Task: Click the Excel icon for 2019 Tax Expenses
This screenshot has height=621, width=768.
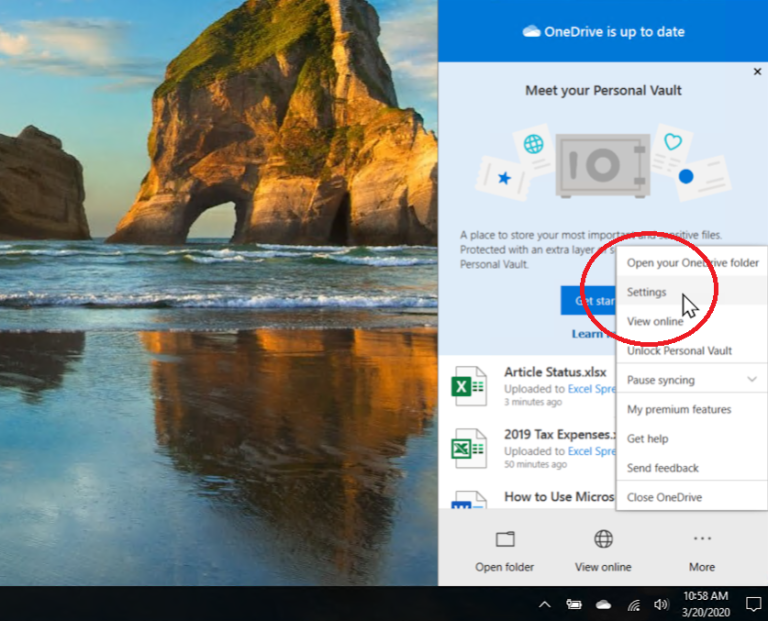Action: [x=469, y=448]
